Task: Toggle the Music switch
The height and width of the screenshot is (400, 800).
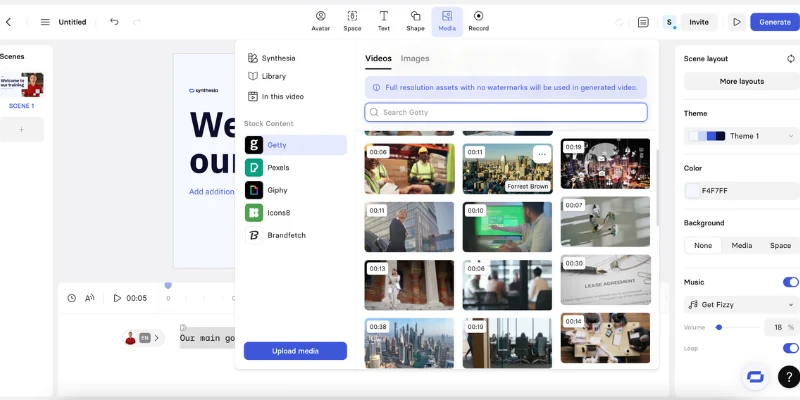Action: click(x=791, y=282)
